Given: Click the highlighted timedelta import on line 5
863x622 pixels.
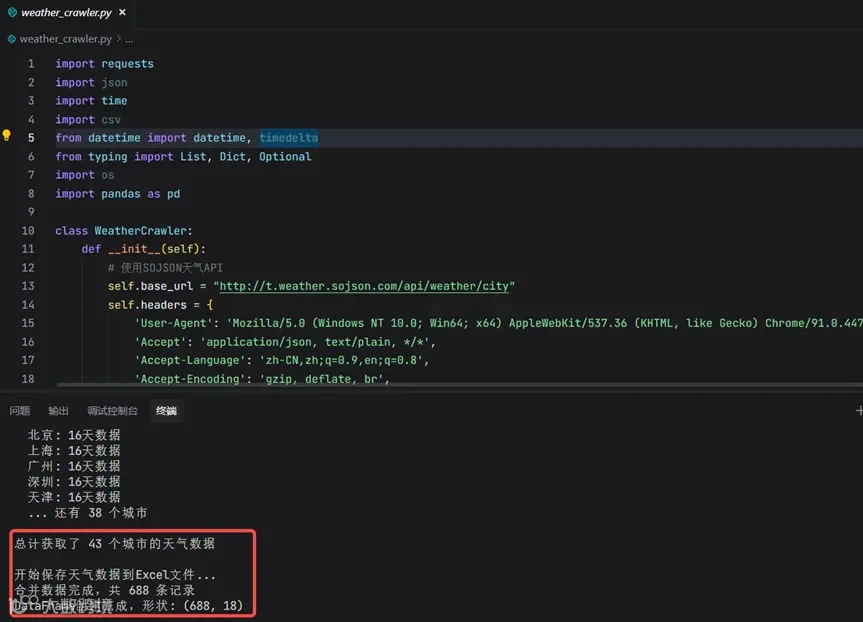Looking at the screenshot, I should click(x=289, y=138).
